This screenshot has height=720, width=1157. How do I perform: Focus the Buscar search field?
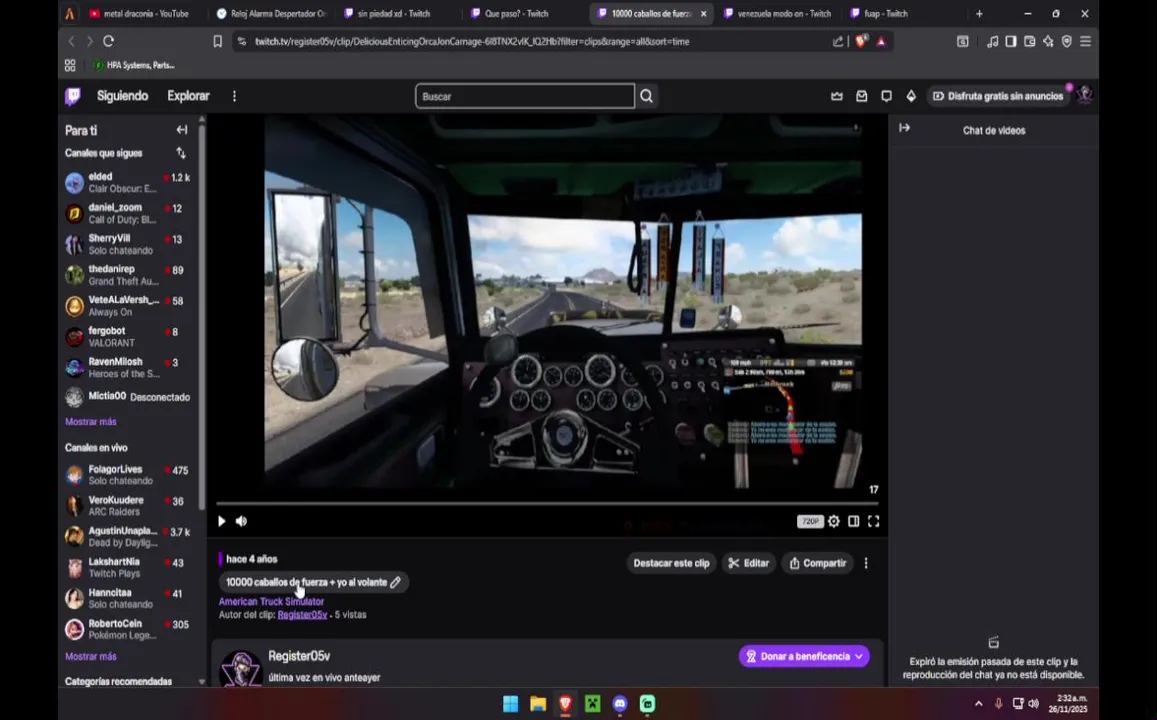click(525, 96)
